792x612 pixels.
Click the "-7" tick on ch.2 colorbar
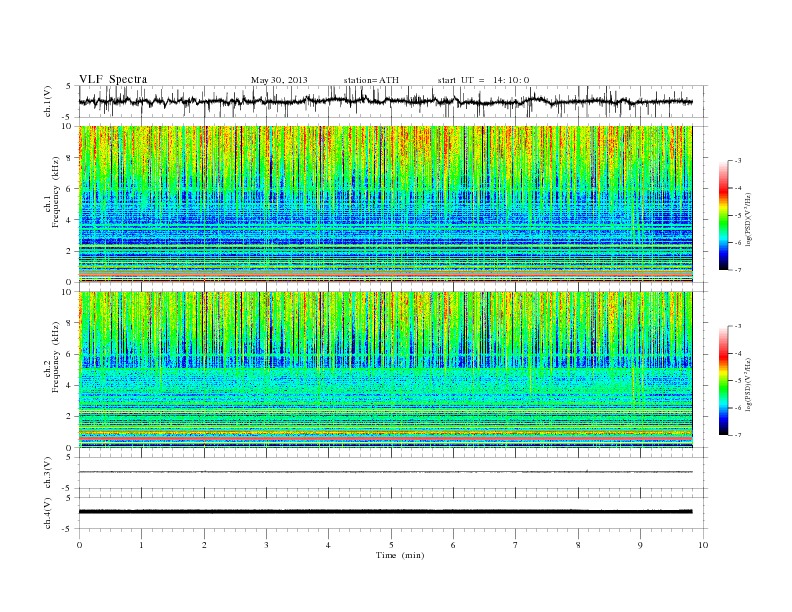(738, 435)
